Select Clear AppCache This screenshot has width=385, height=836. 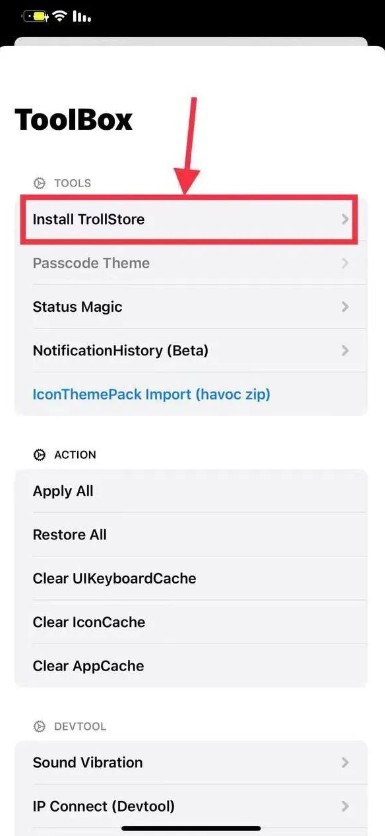point(190,666)
